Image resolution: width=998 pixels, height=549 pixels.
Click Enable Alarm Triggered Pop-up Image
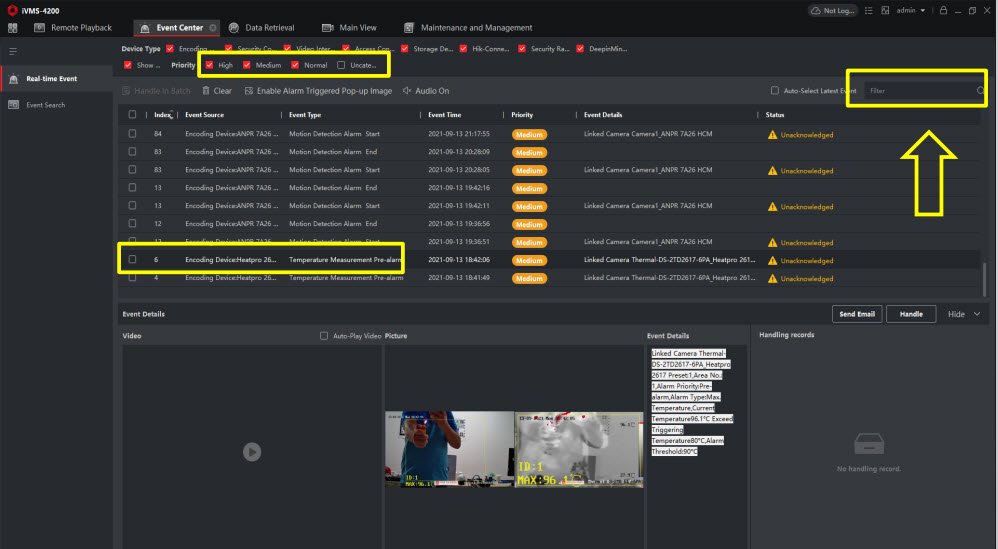coord(317,91)
